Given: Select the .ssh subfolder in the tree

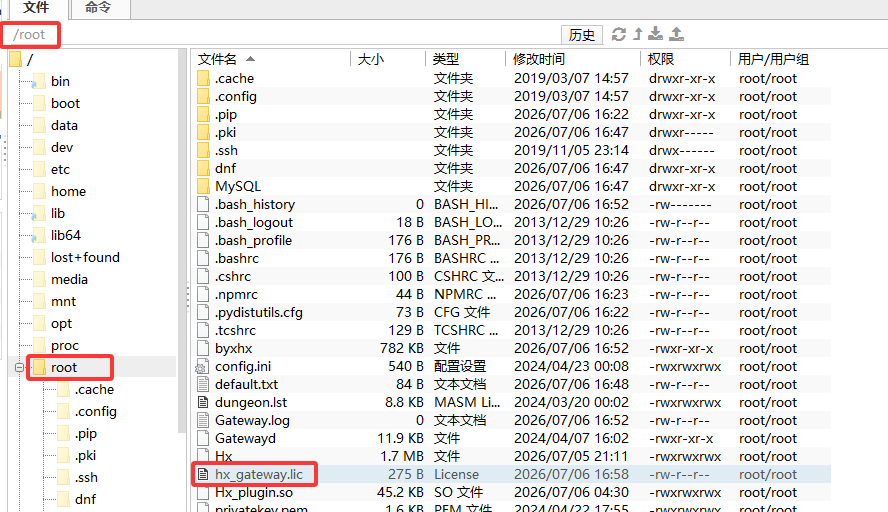Looking at the screenshot, I should [x=86, y=478].
